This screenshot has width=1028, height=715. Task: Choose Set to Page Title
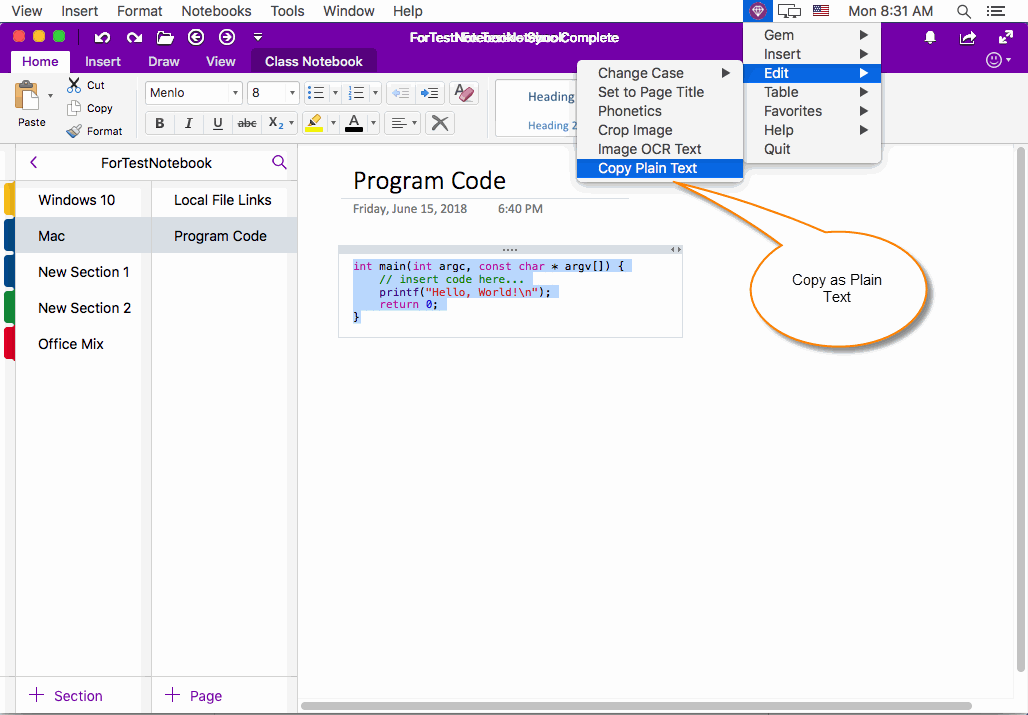click(660, 92)
